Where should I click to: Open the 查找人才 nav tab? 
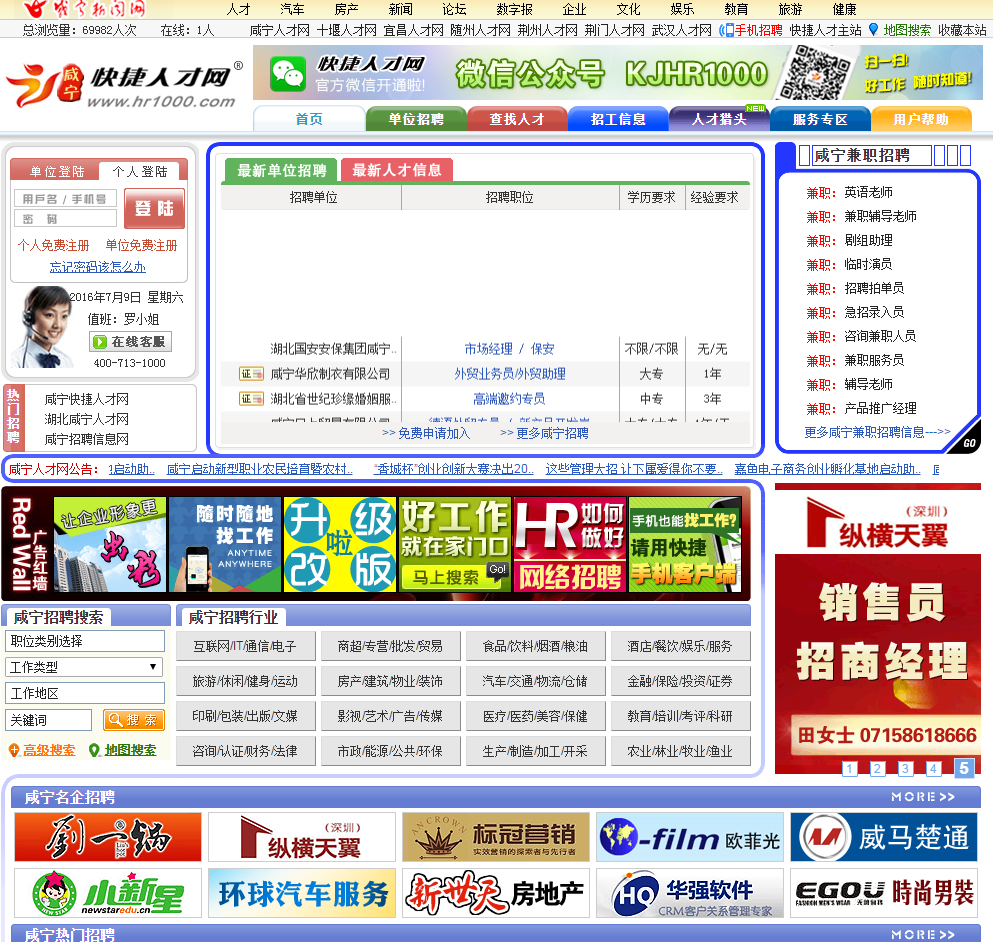pos(517,118)
